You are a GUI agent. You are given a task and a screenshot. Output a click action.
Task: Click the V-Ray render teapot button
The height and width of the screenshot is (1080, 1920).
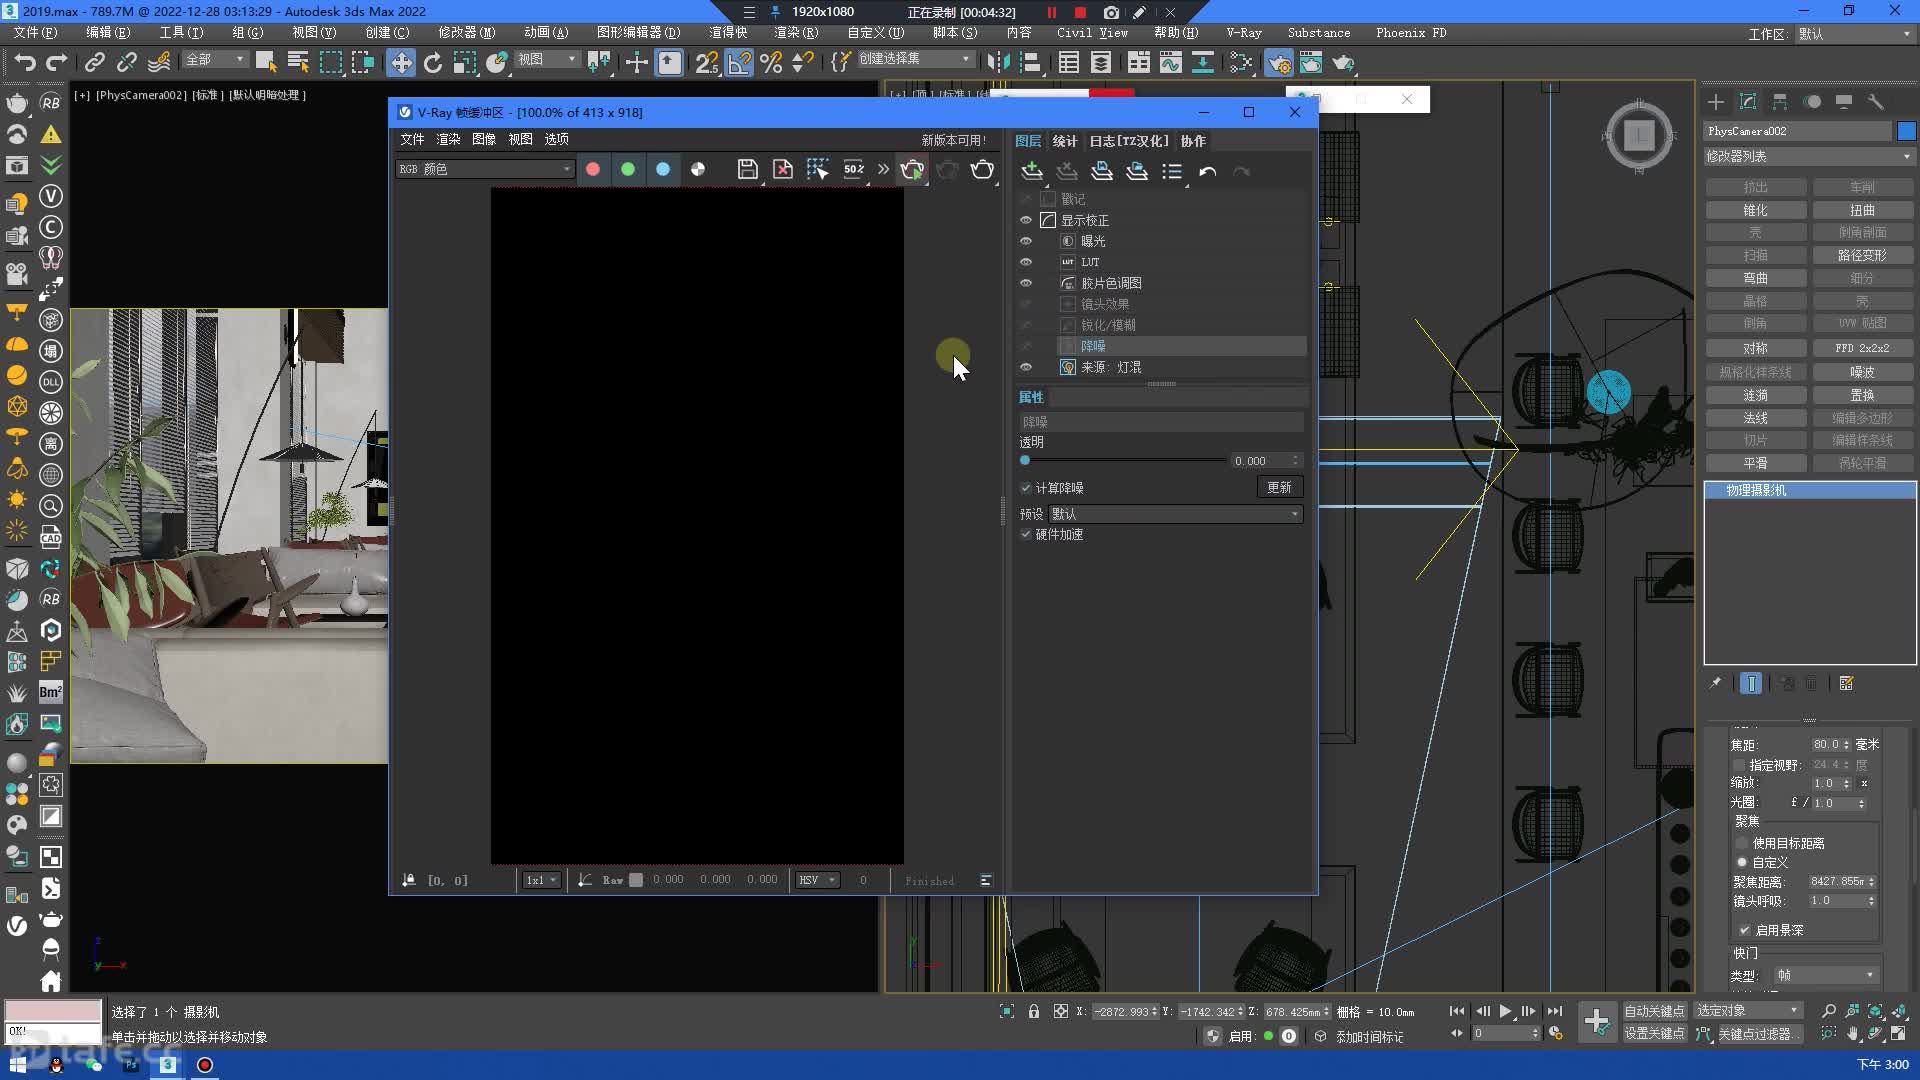click(x=983, y=169)
